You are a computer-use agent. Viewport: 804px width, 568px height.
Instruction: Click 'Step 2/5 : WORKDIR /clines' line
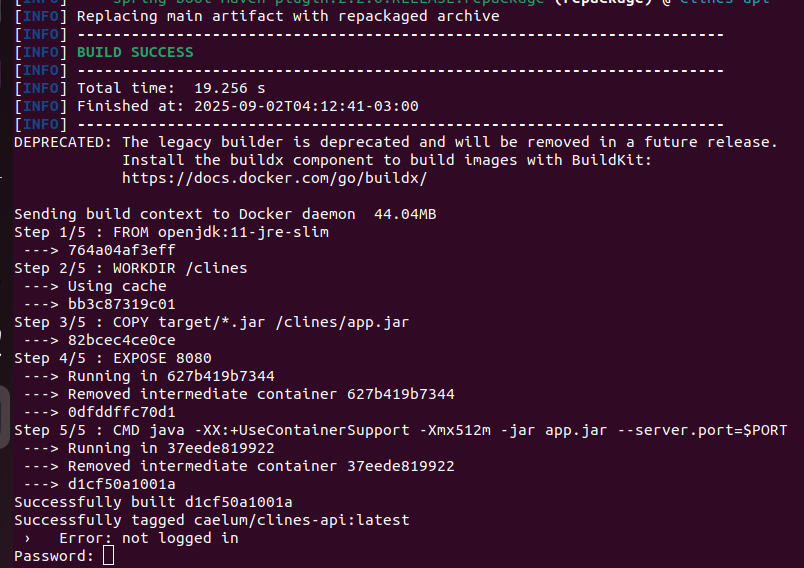pos(131,268)
